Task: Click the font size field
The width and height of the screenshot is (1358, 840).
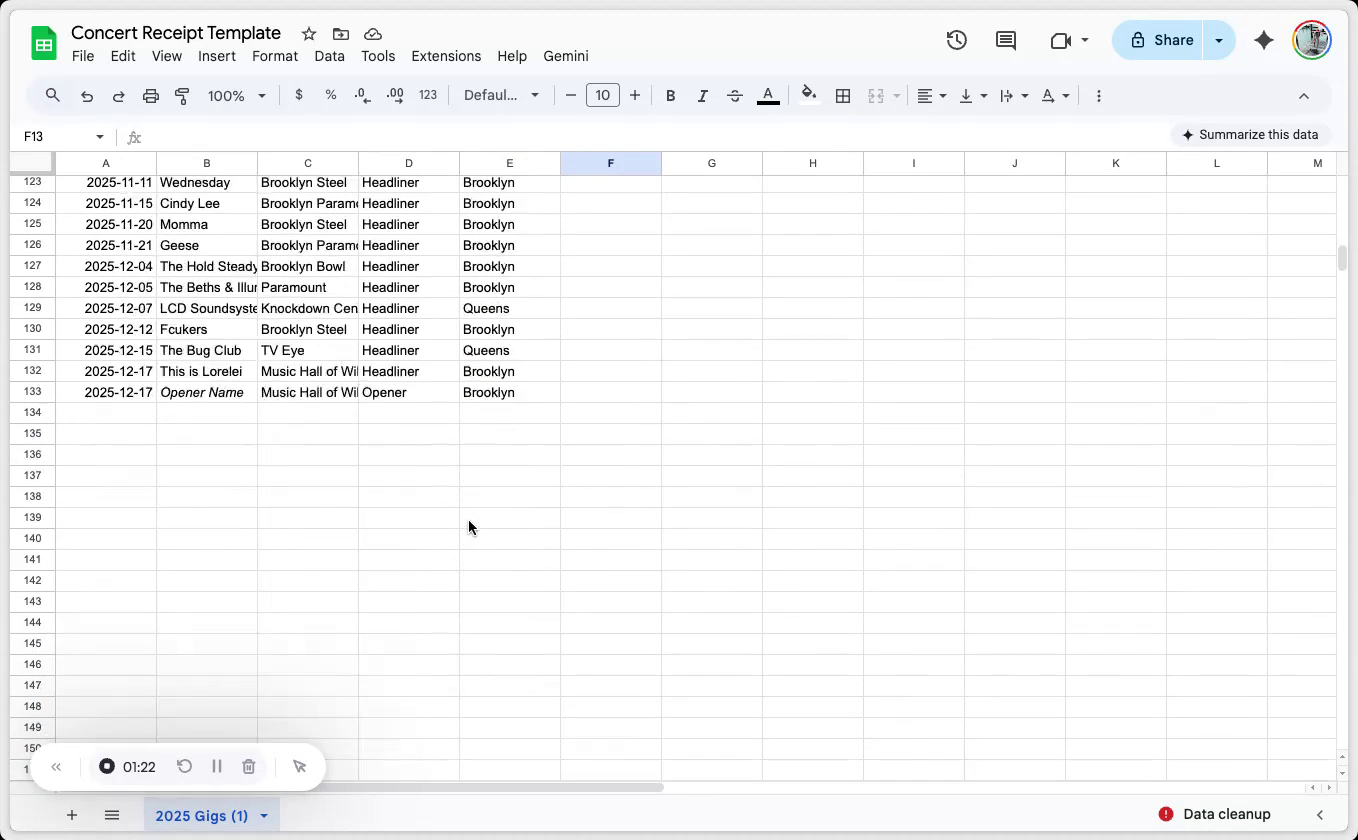Action: tap(603, 96)
